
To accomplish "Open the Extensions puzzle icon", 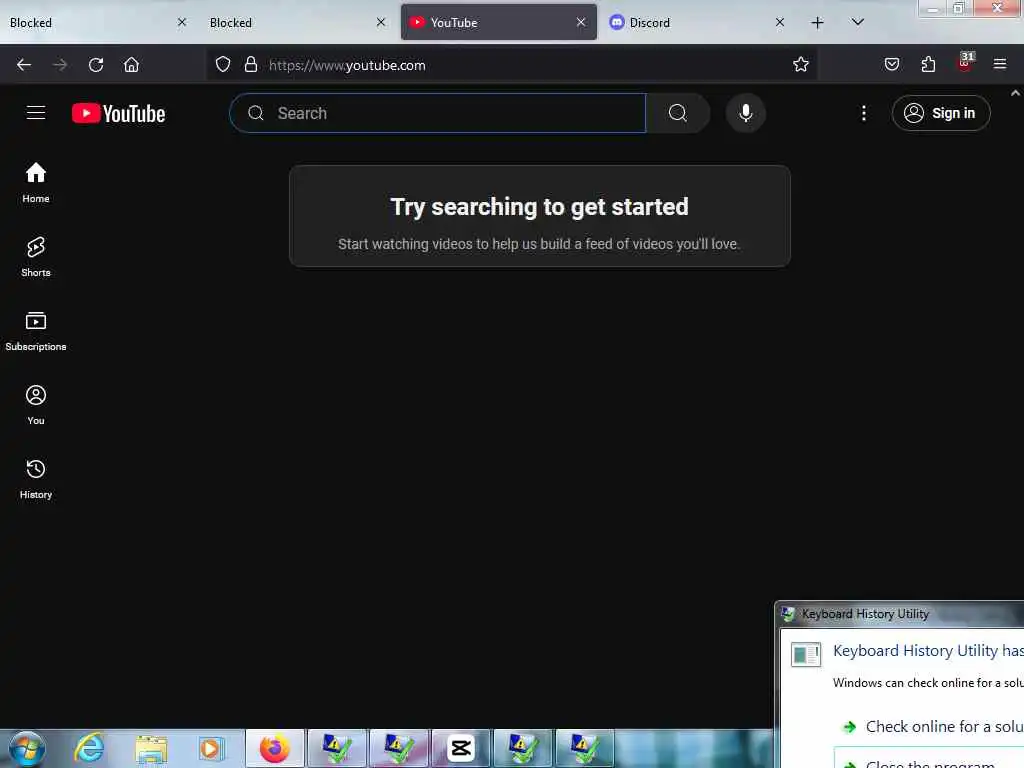I will 928,64.
